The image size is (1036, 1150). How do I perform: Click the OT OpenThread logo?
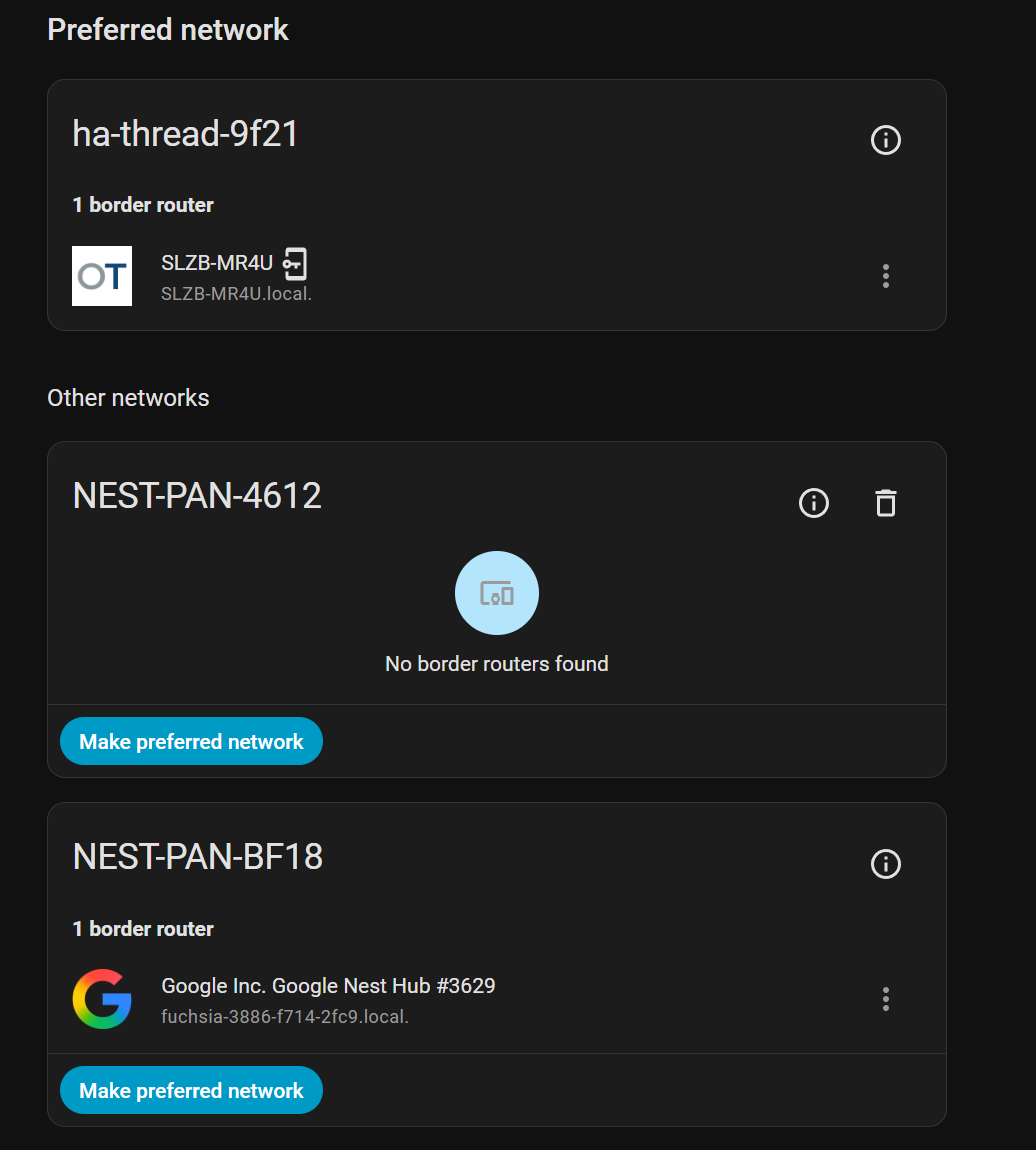pyautogui.click(x=102, y=276)
